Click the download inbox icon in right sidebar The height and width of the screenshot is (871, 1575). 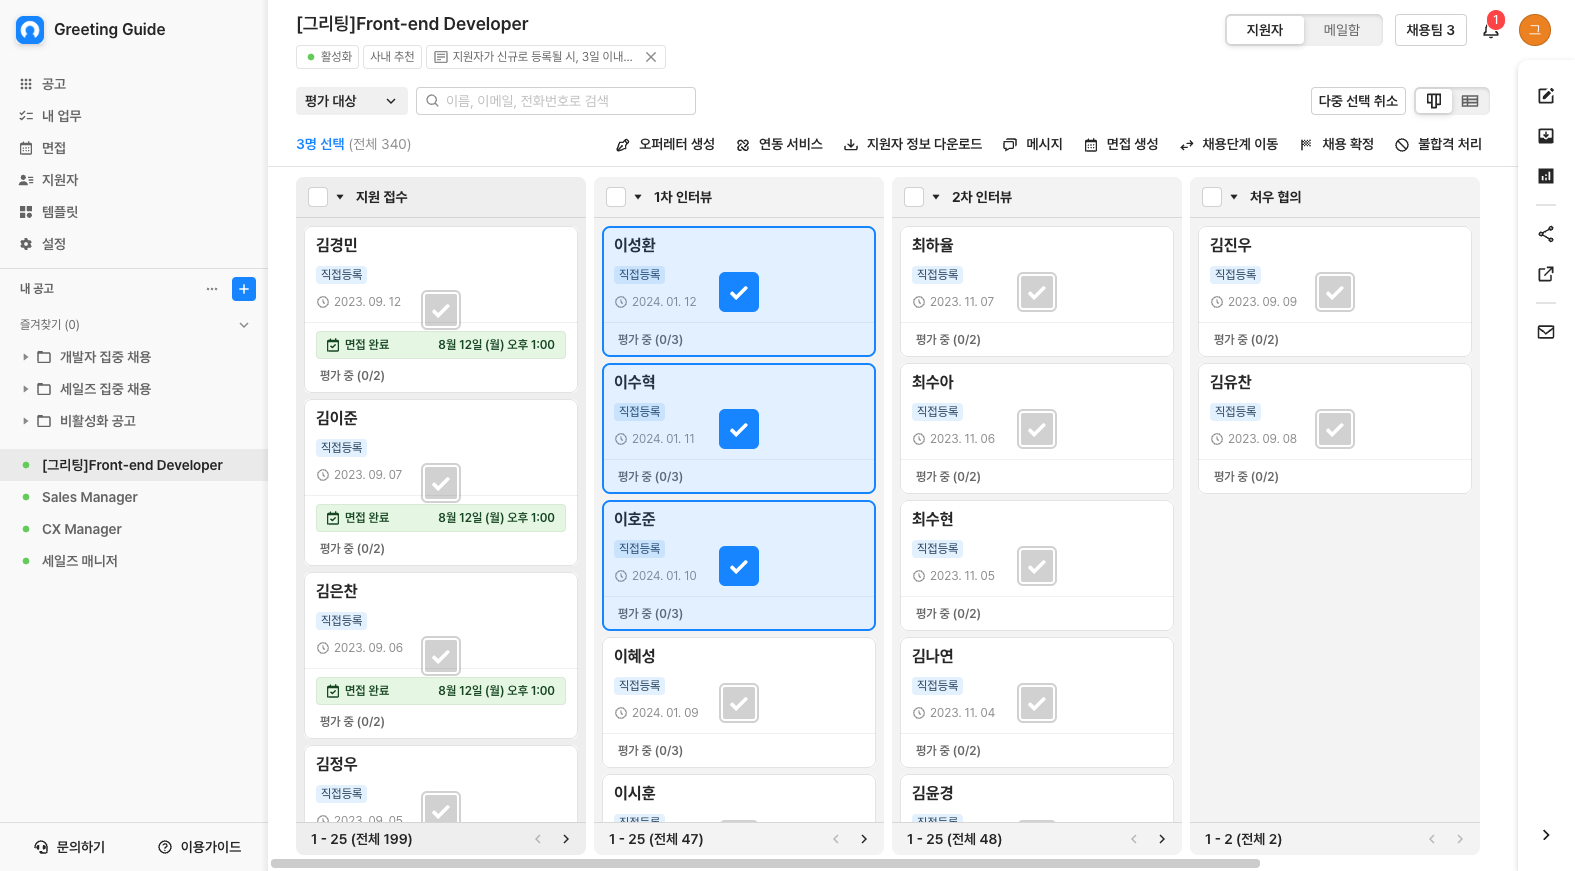click(1546, 136)
